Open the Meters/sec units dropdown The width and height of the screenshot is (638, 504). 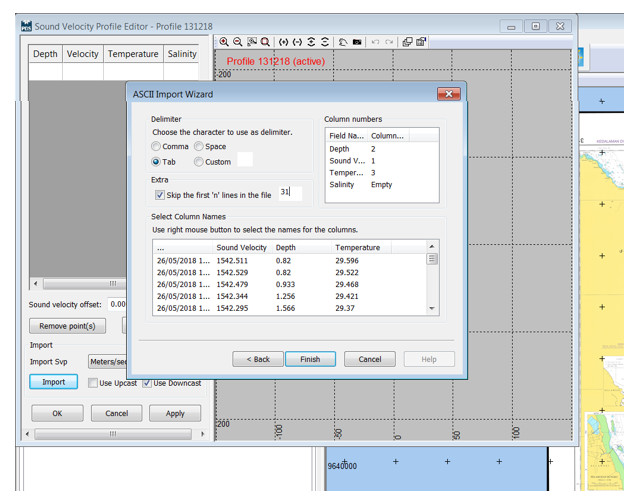coord(107,362)
